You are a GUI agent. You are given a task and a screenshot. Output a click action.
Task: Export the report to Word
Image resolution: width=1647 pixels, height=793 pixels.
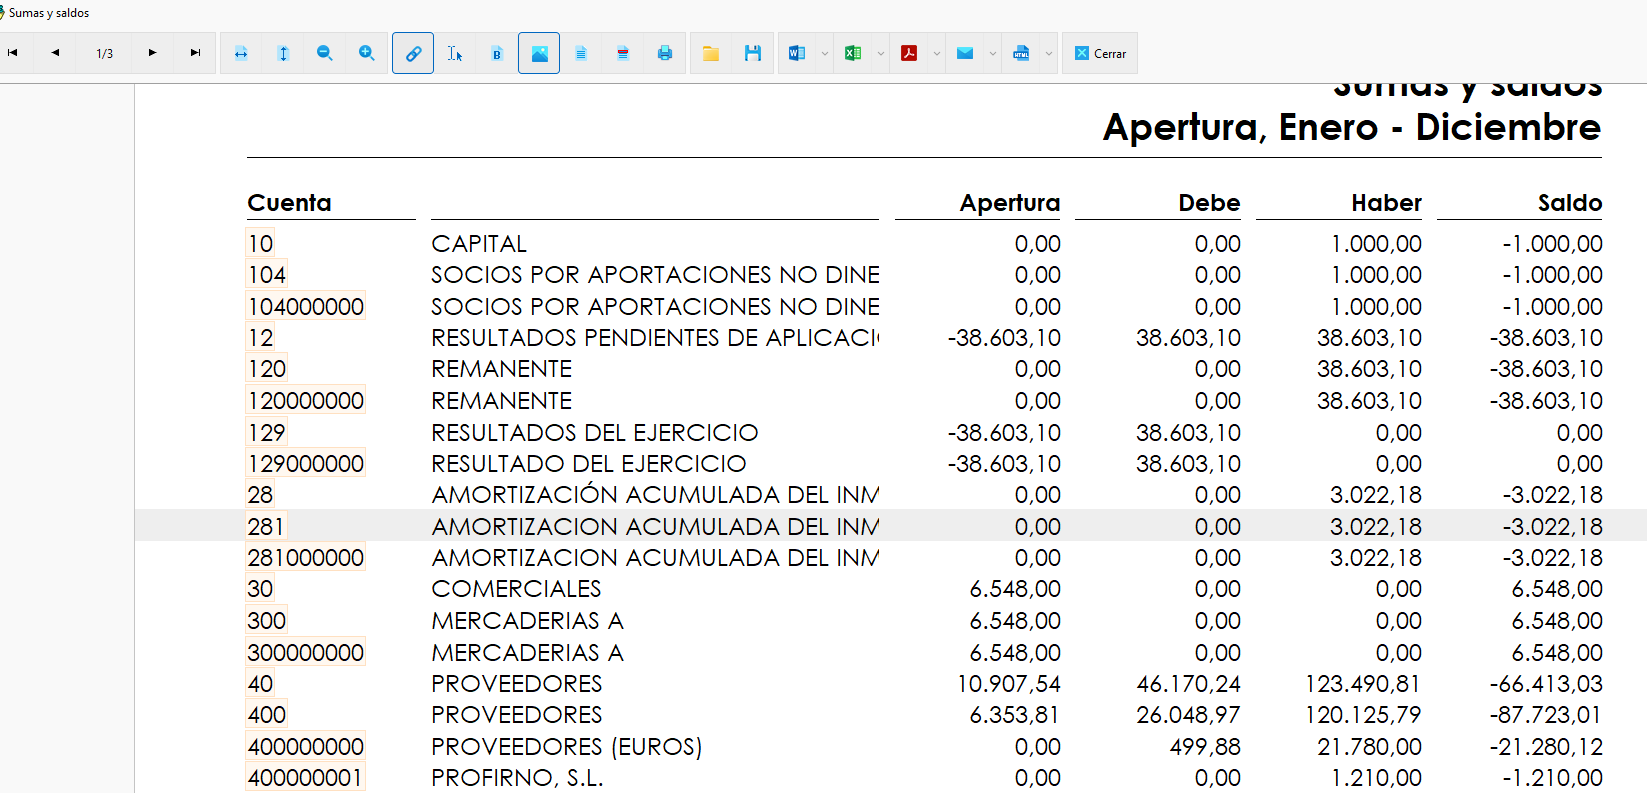[x=797, y=53]
